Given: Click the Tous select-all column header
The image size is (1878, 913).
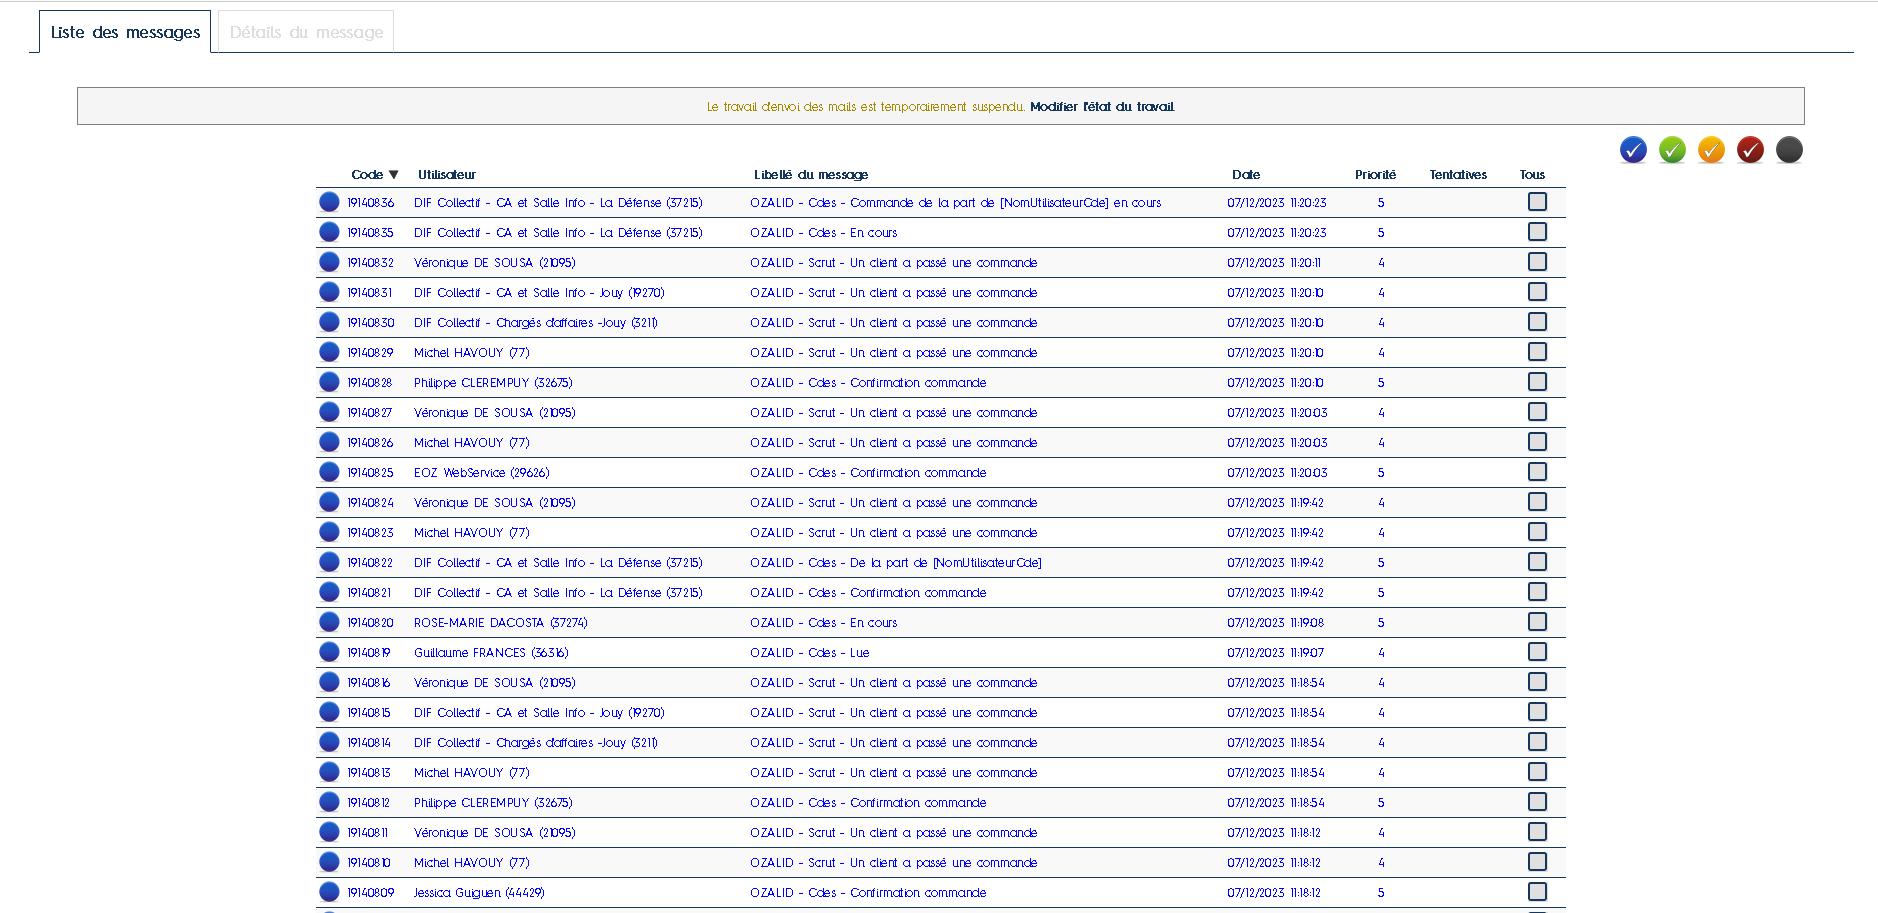Looking at the screenshot, I should coord(1532,175).
